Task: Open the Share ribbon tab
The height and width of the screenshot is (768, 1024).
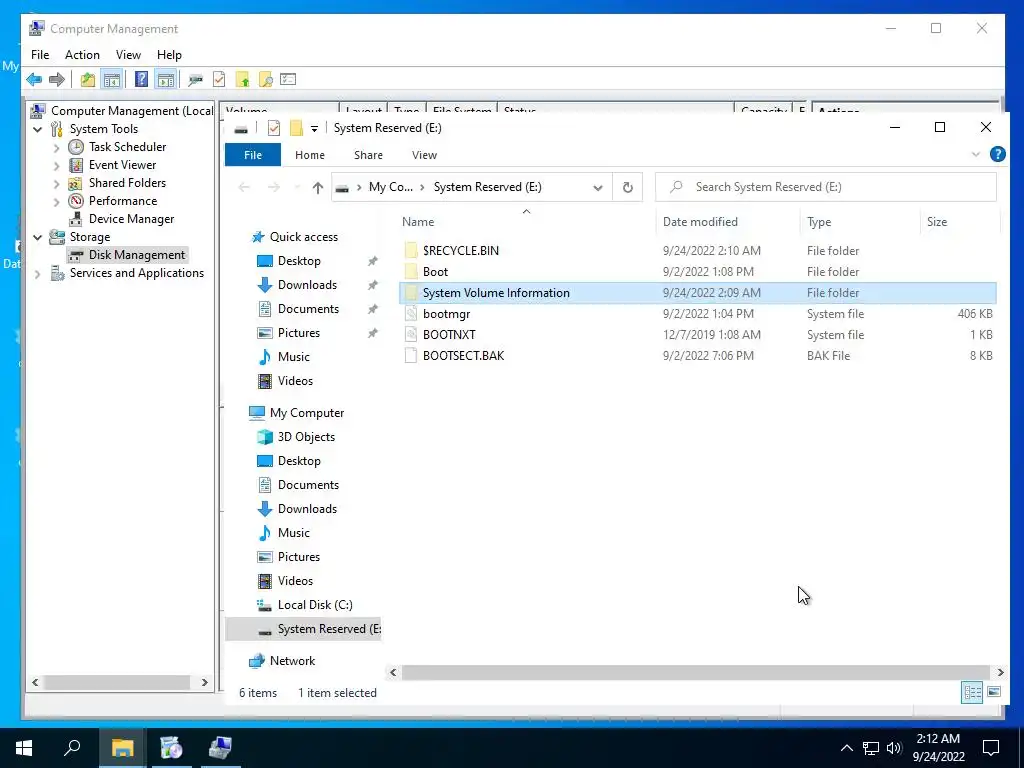Action: coord(368,155)
